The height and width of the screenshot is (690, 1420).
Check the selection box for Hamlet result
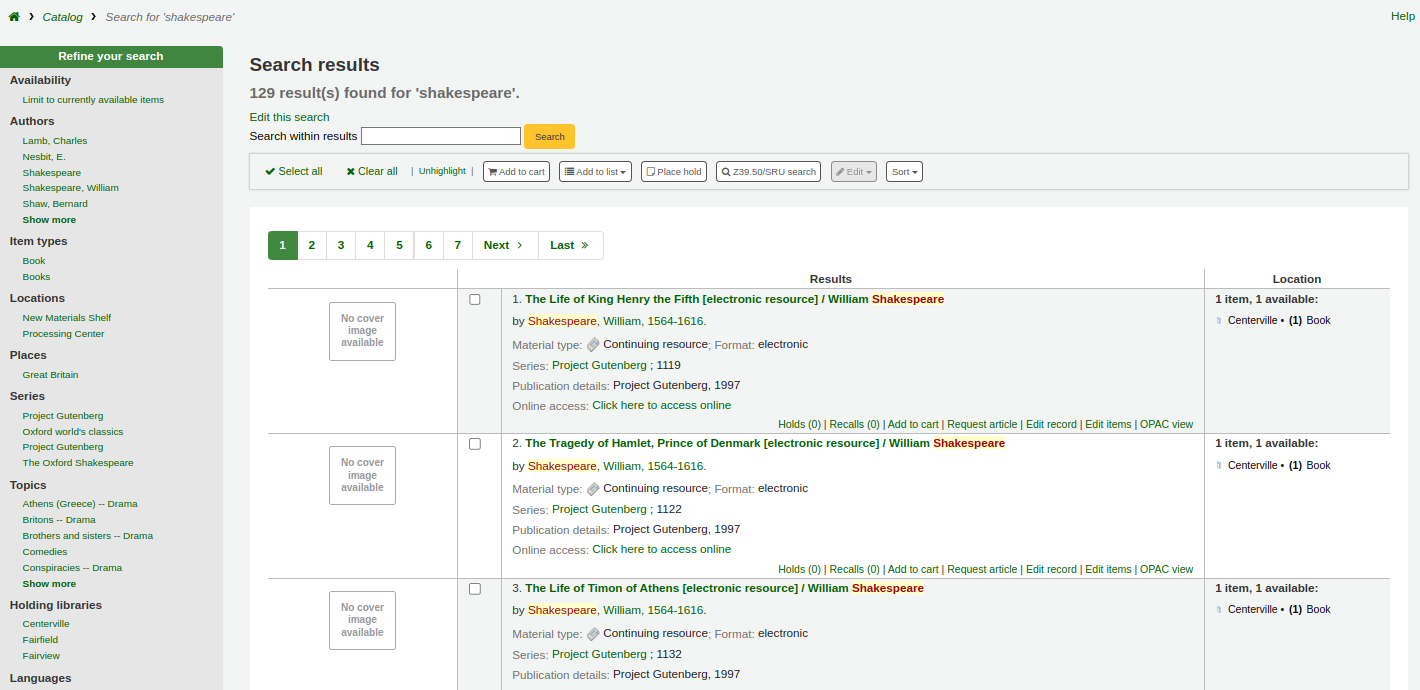(x=475, y=443)
